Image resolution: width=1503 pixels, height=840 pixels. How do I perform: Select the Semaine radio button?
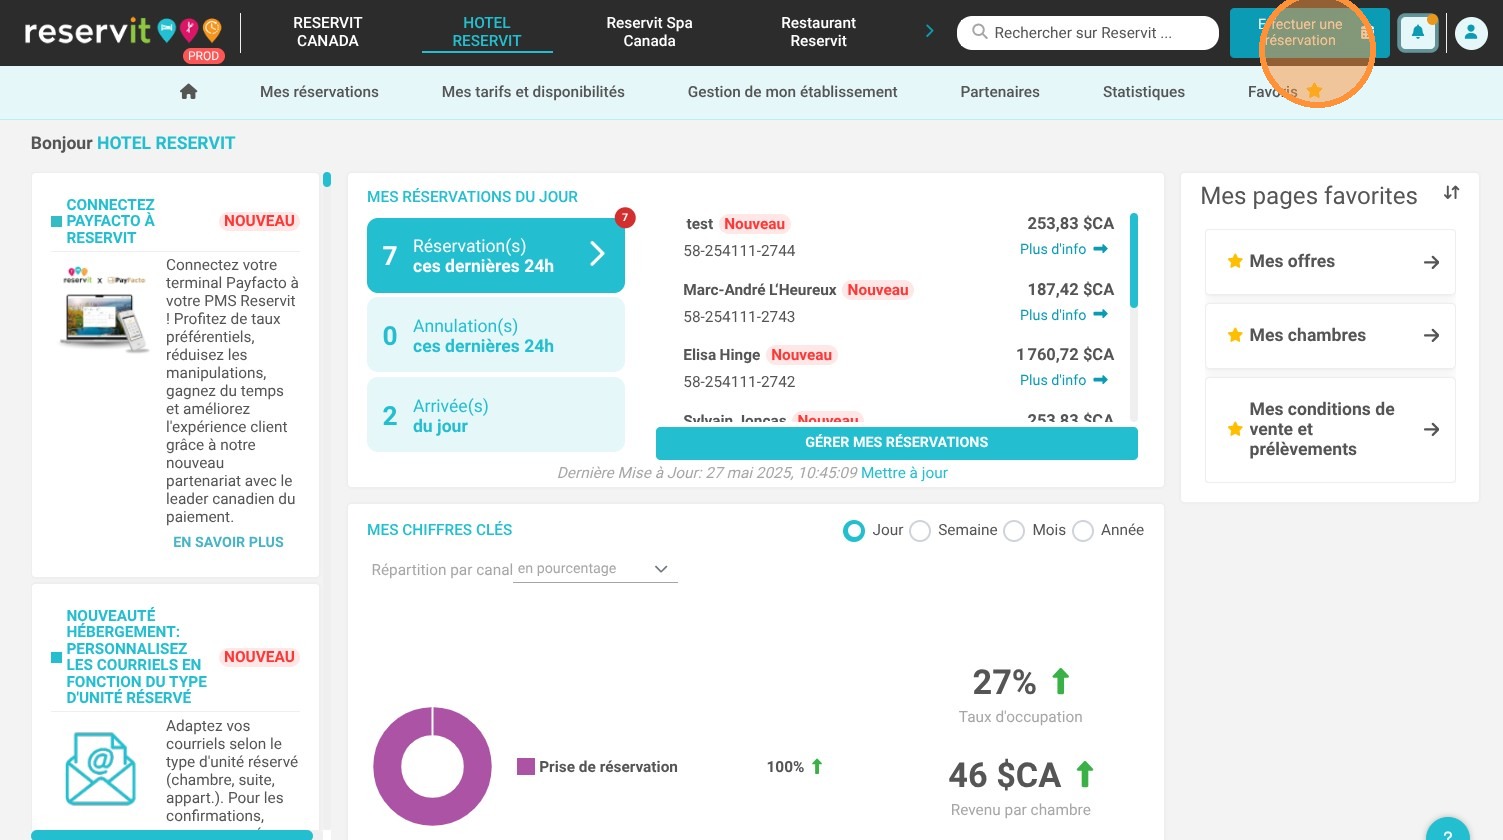(920, 531)
